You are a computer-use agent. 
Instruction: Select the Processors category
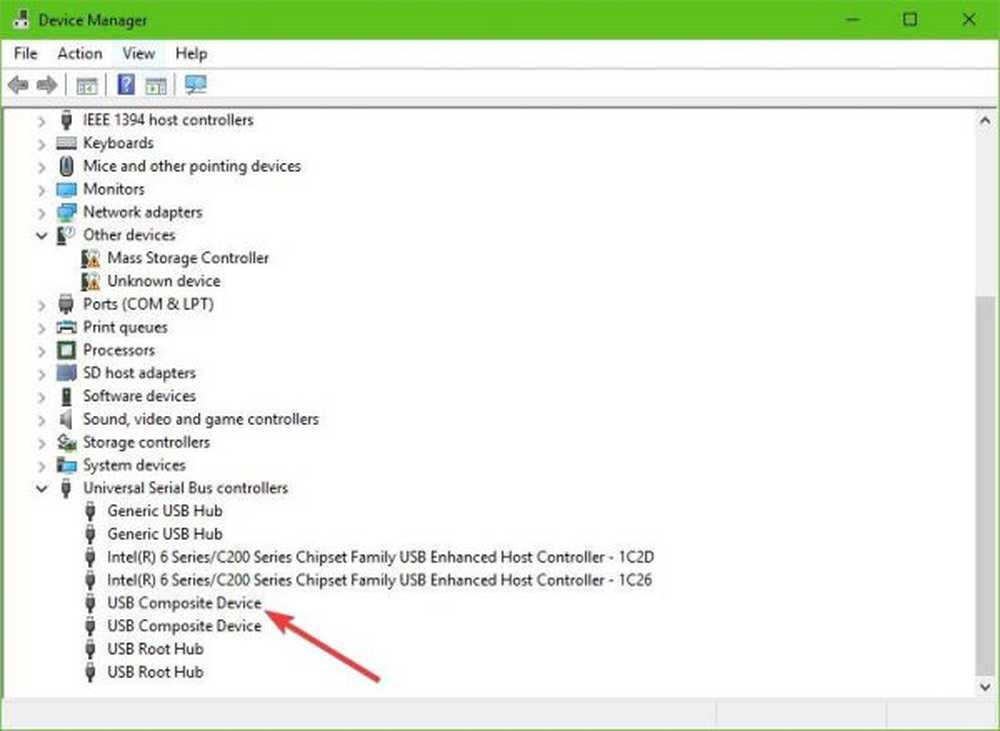[x=118, y=350]
